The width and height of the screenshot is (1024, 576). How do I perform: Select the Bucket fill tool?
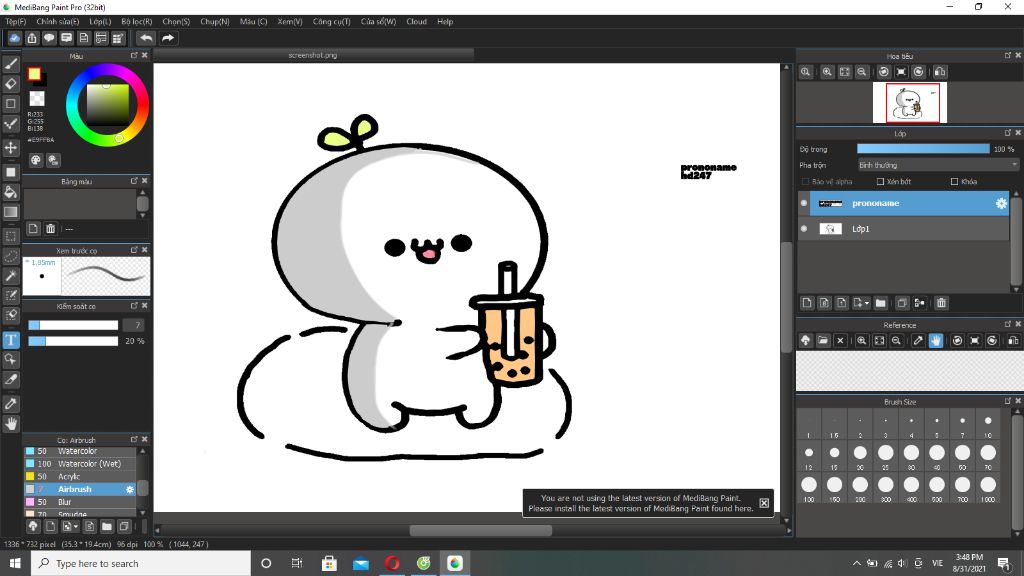[10, 192]
